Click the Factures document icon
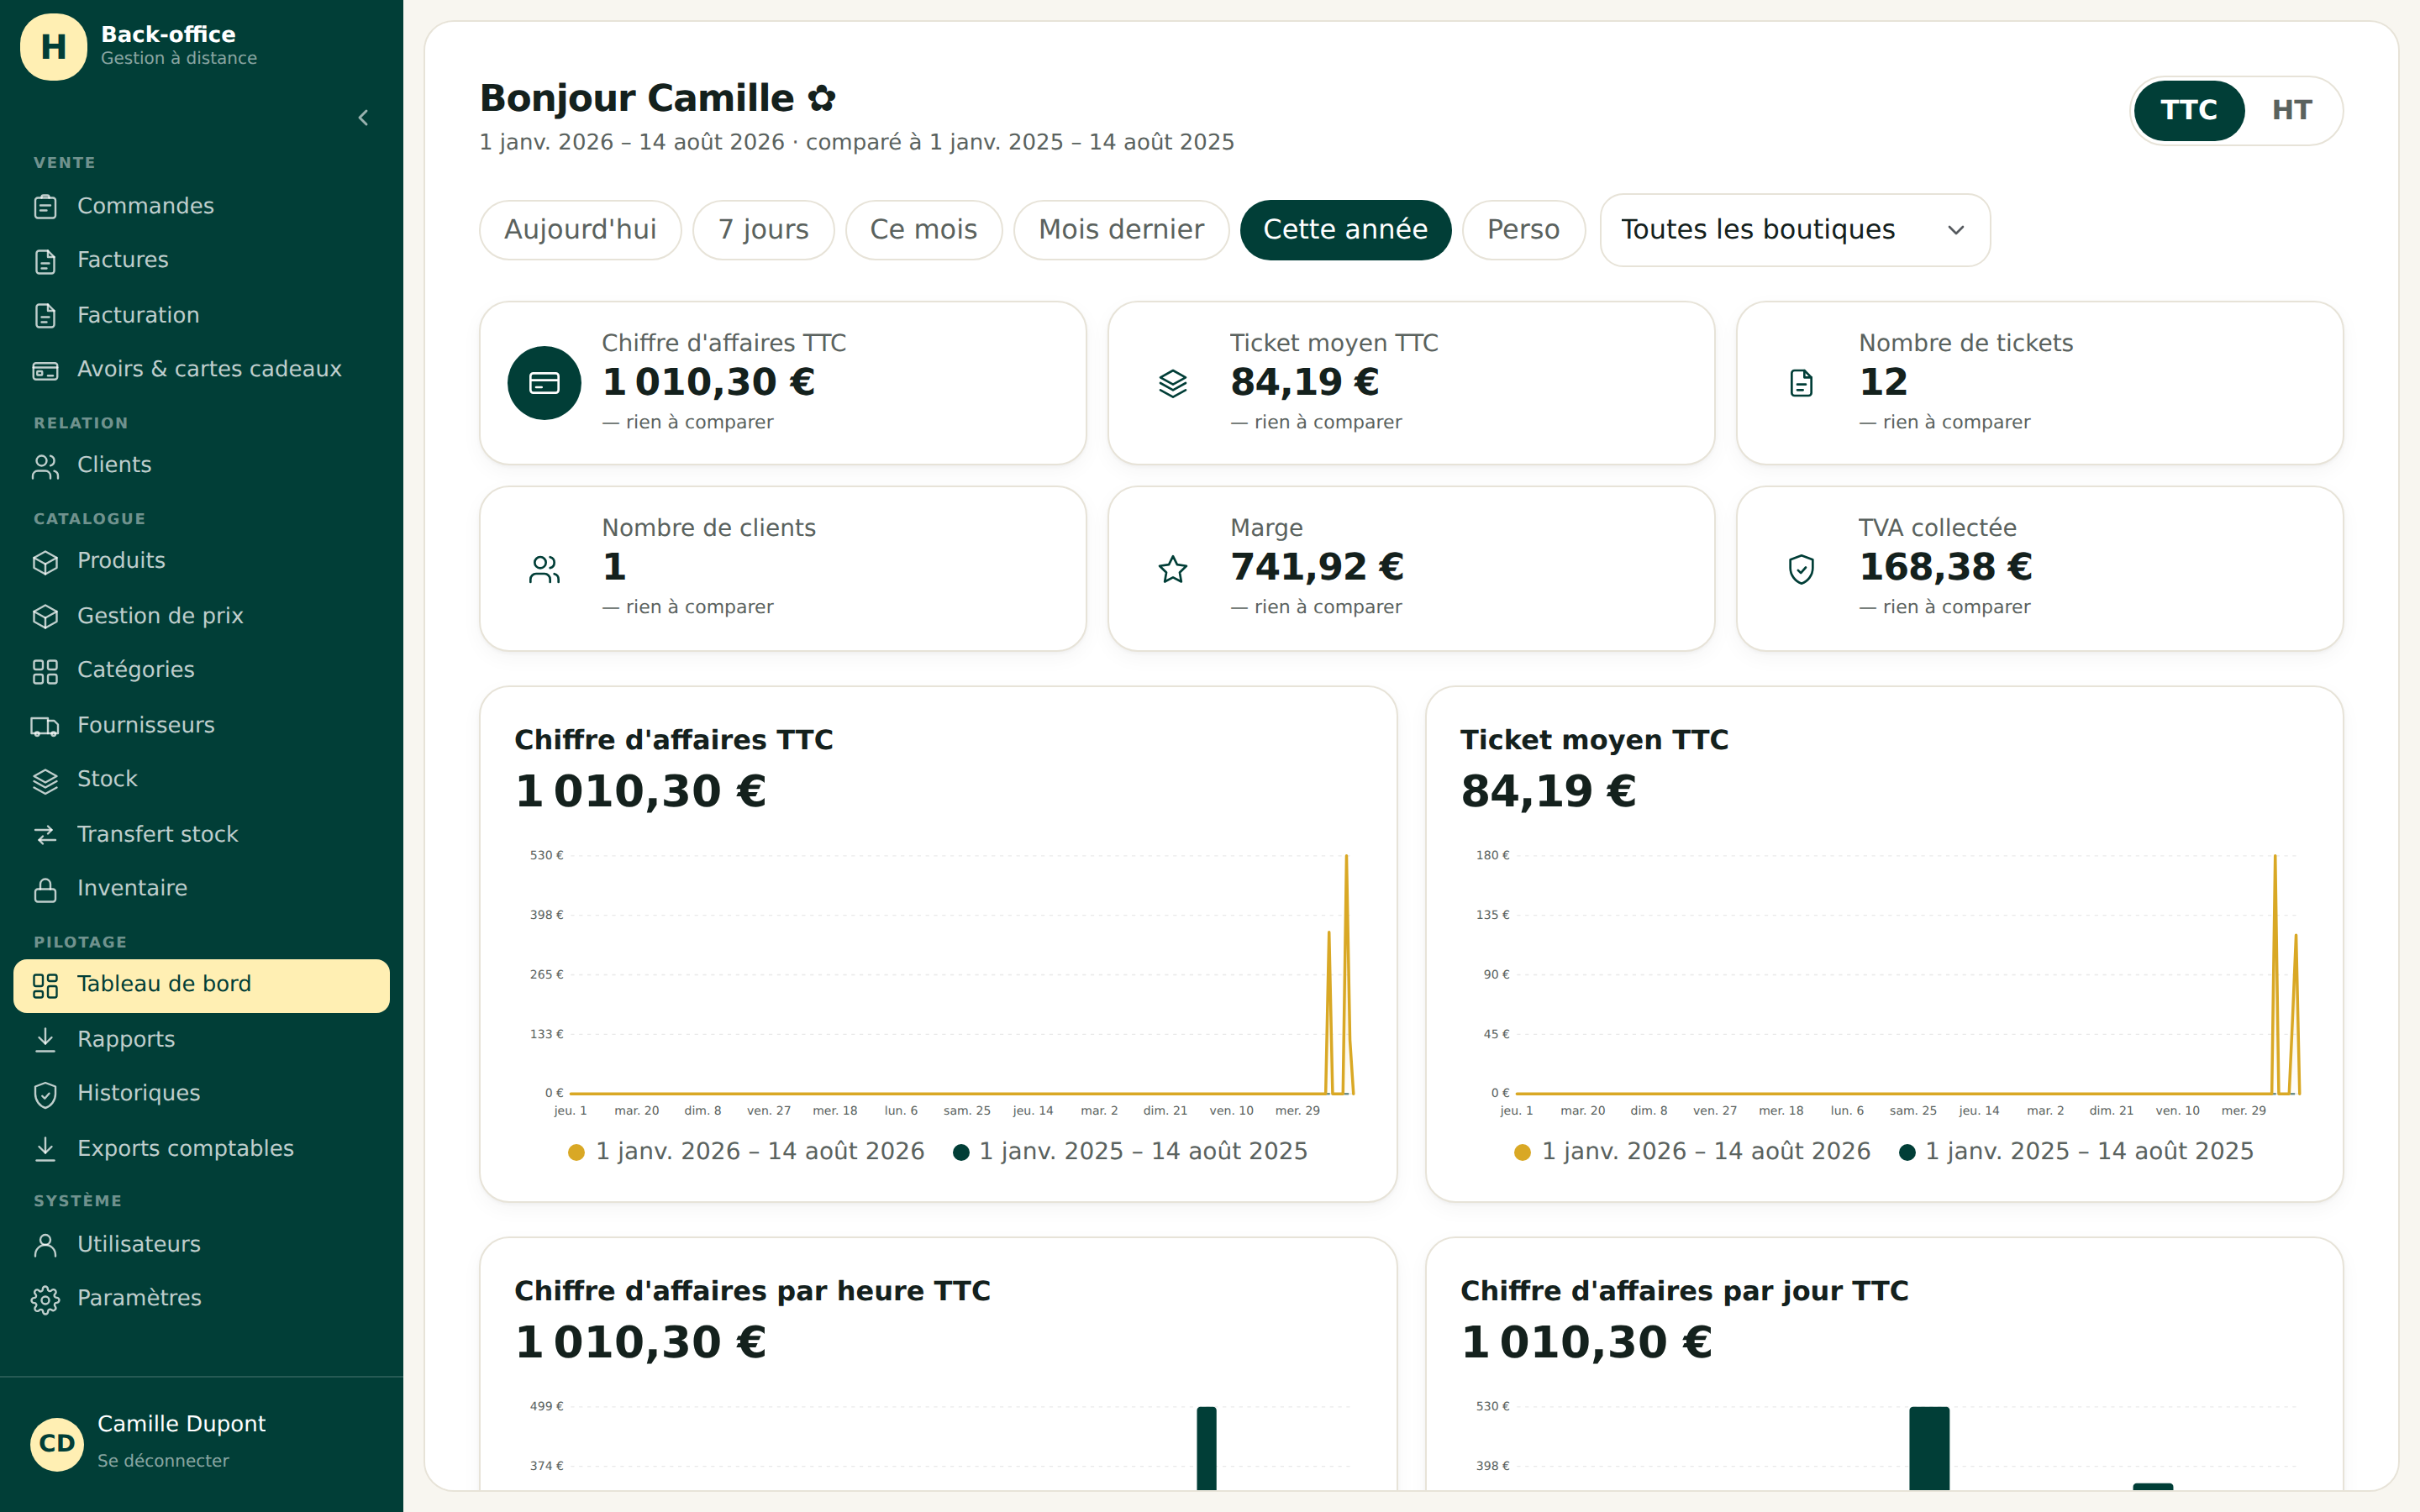The height and width of the screenshot is (1512, 2420). click(45, 261)
